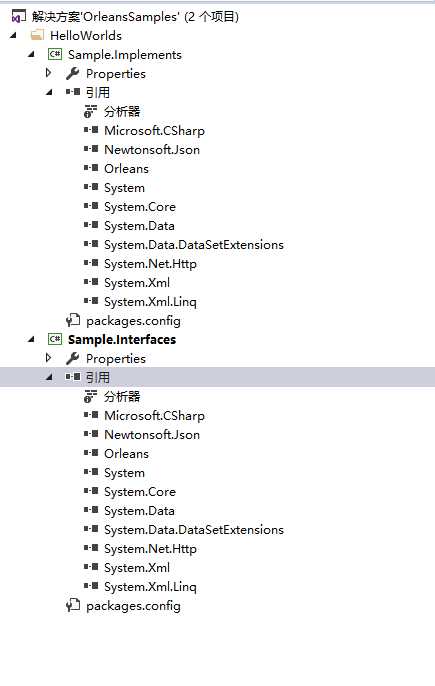This screenshot has height=686, width=435.
Task: Click the Sample.Implements C# project icon
Action: [55, 54]
